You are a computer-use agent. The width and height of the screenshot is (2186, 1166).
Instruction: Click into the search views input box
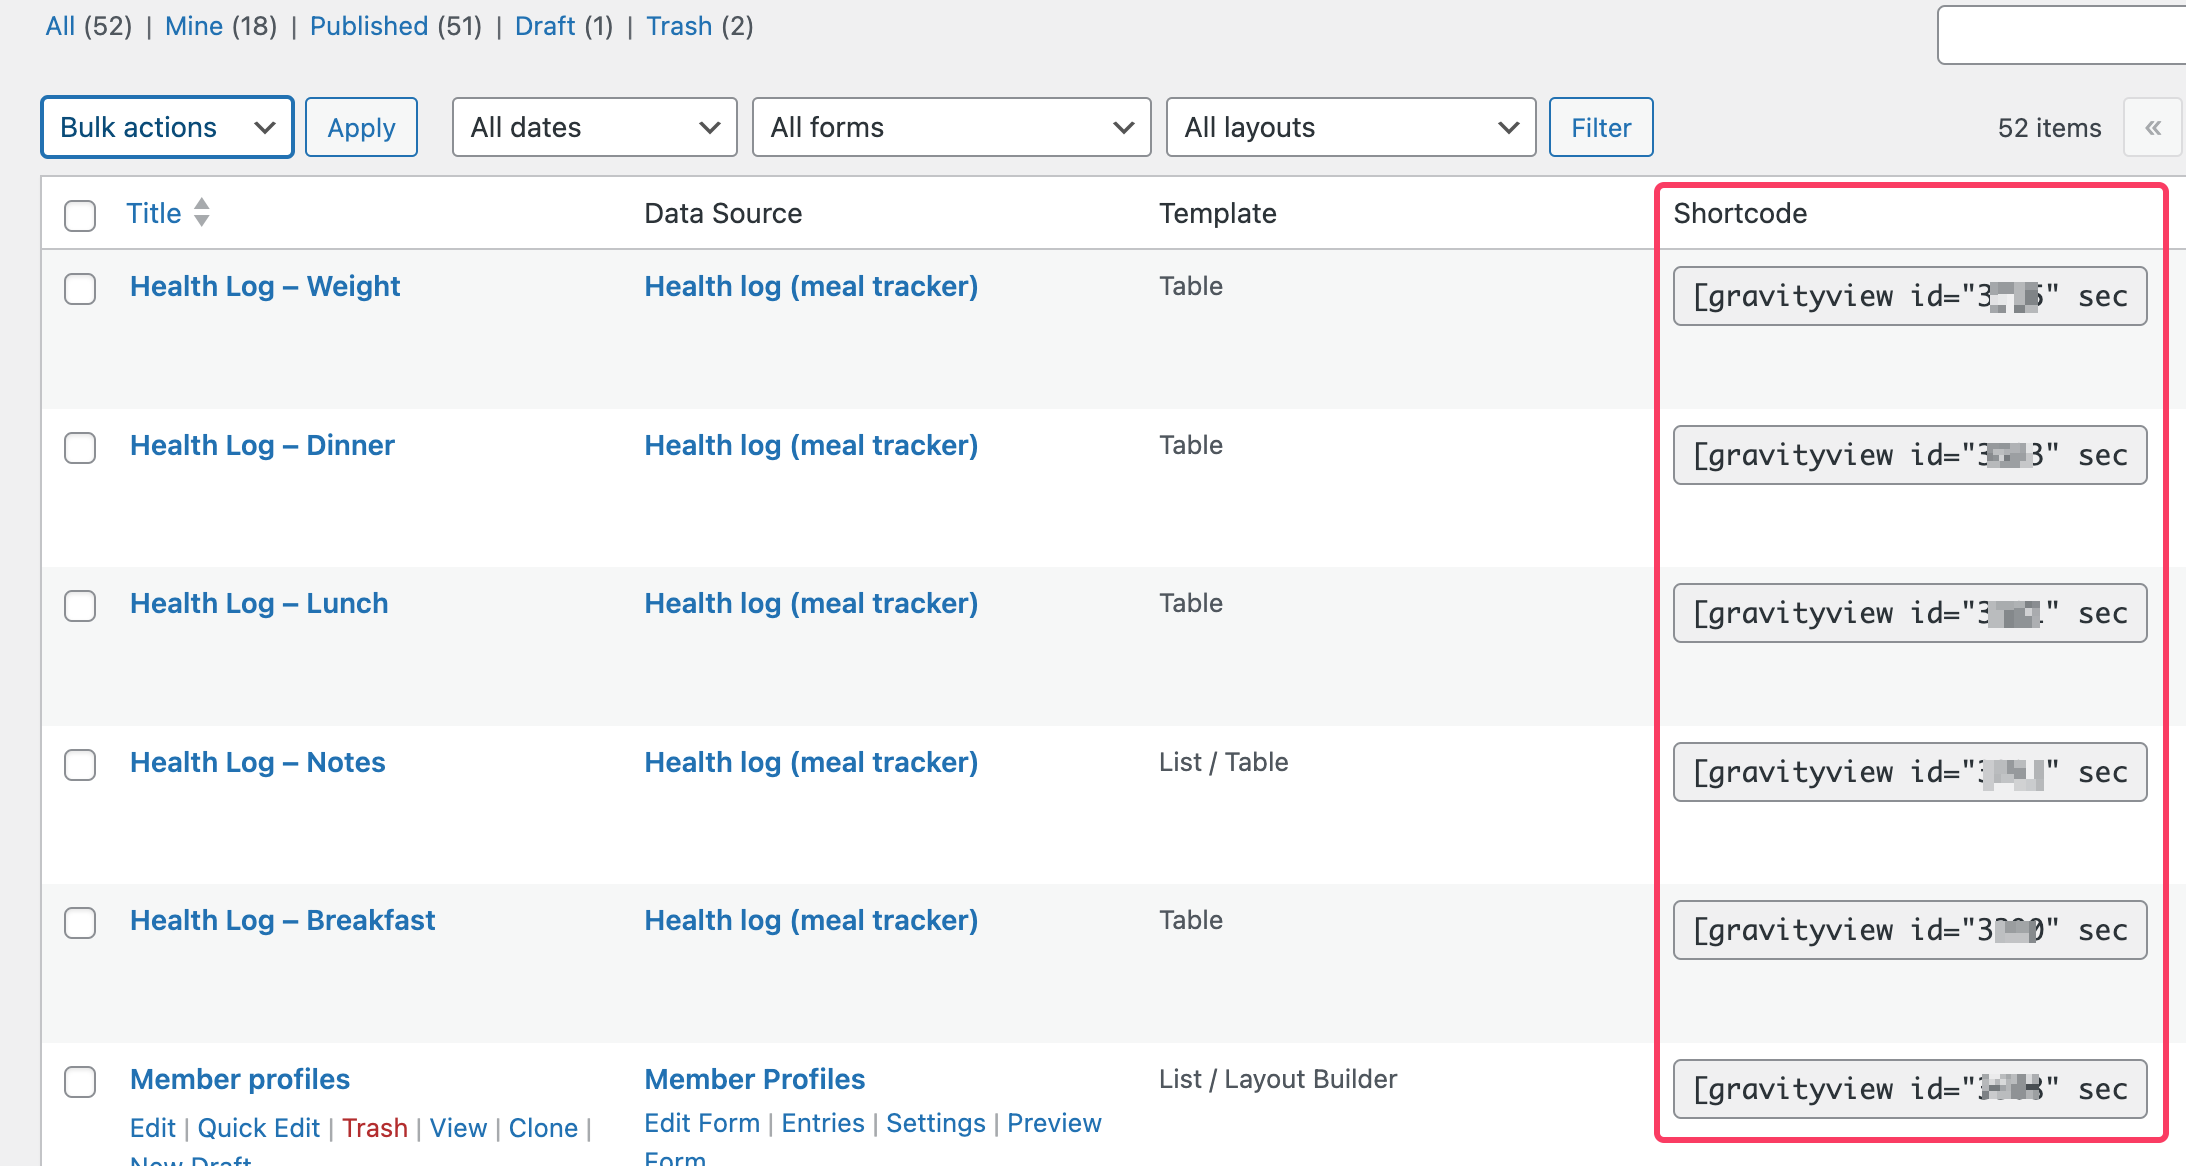(2062, 35)
